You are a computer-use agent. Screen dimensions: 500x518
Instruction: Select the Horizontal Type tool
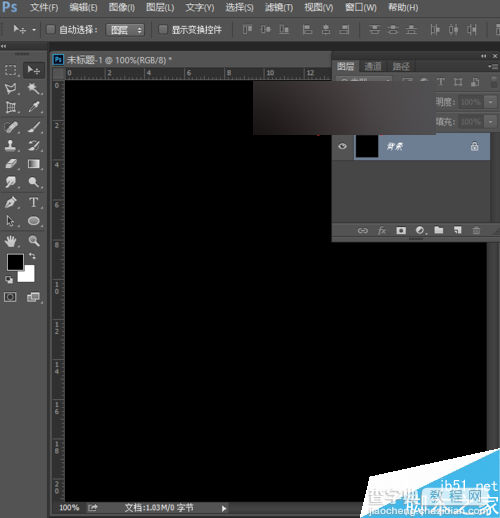coord(34,202)
